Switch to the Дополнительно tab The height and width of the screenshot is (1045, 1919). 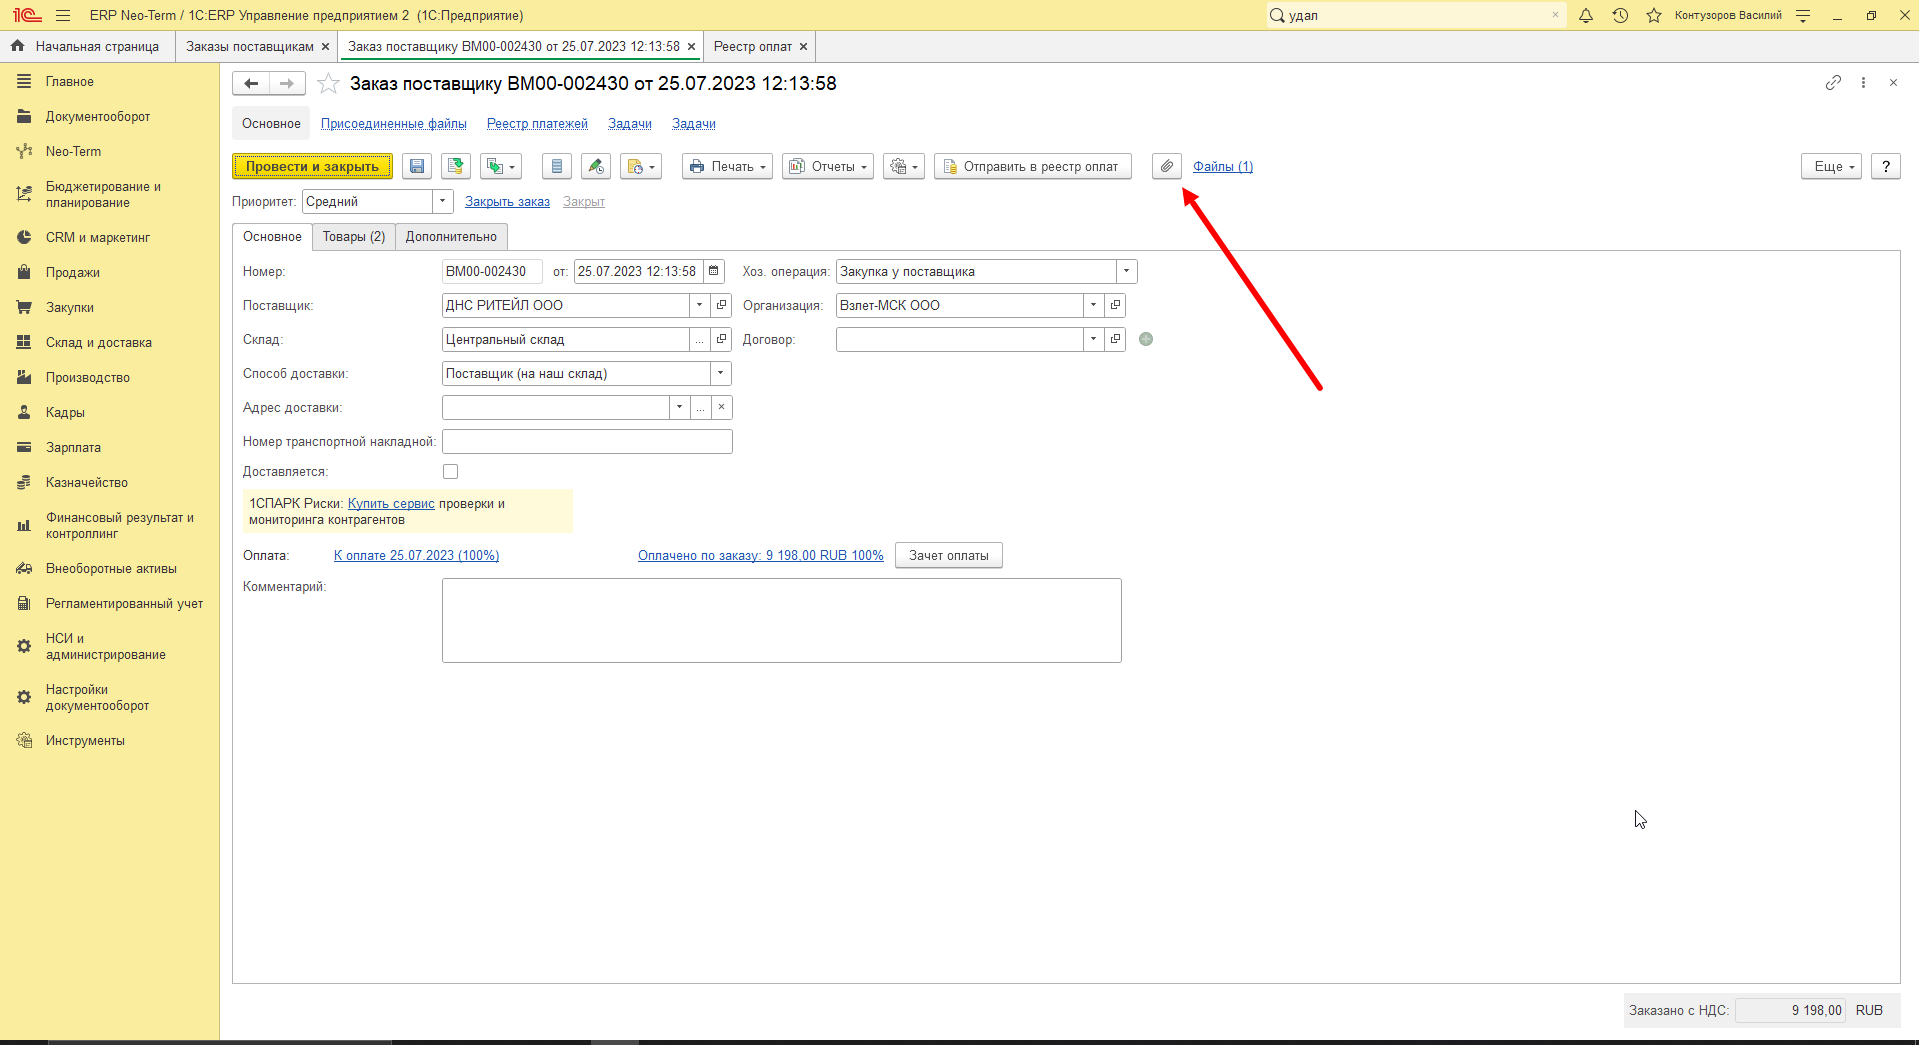pyautogui.click(x=451, y=237)
